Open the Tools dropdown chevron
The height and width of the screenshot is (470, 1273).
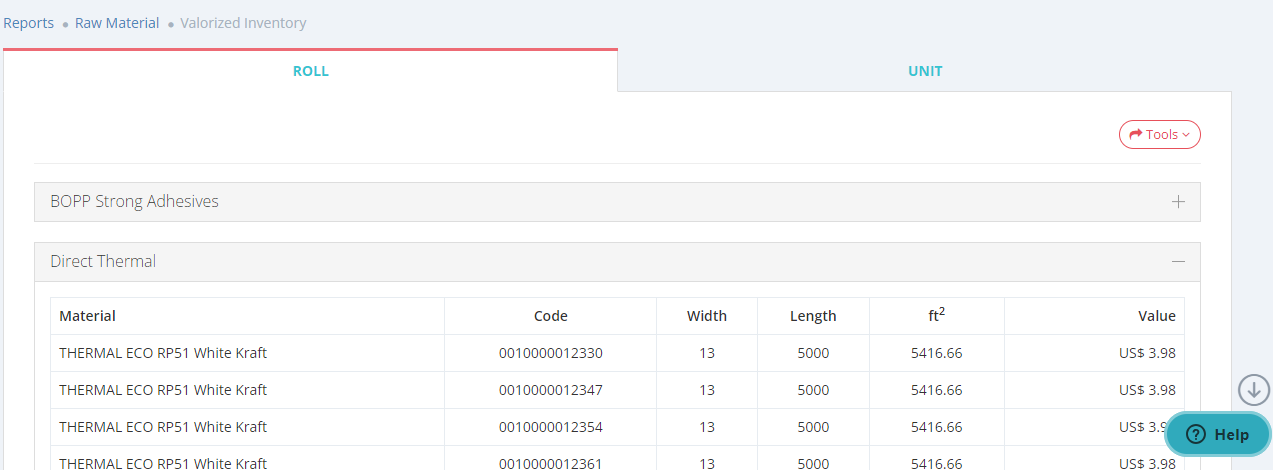pyautogui.click(x=1186, y=135)
